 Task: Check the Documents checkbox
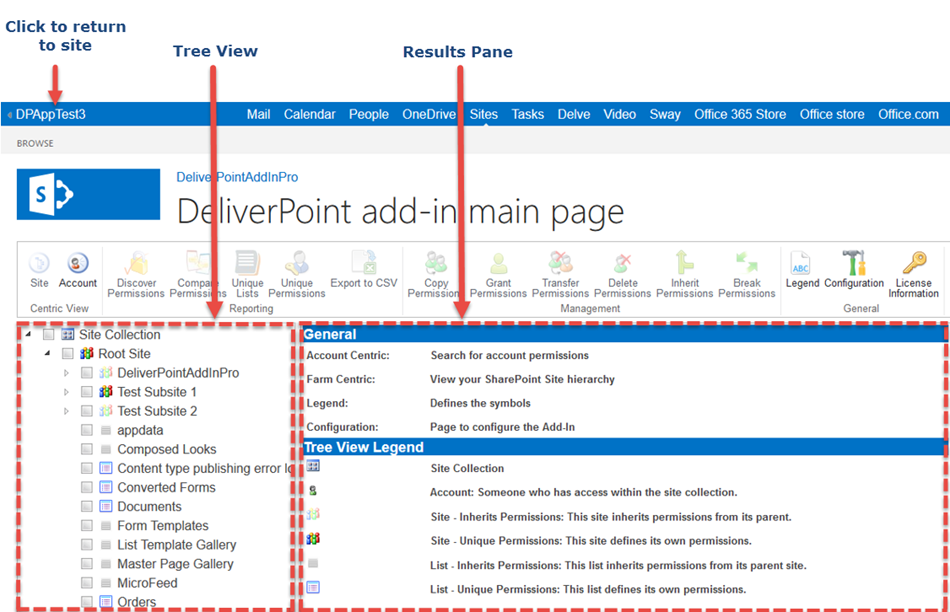tap(87, 506)
